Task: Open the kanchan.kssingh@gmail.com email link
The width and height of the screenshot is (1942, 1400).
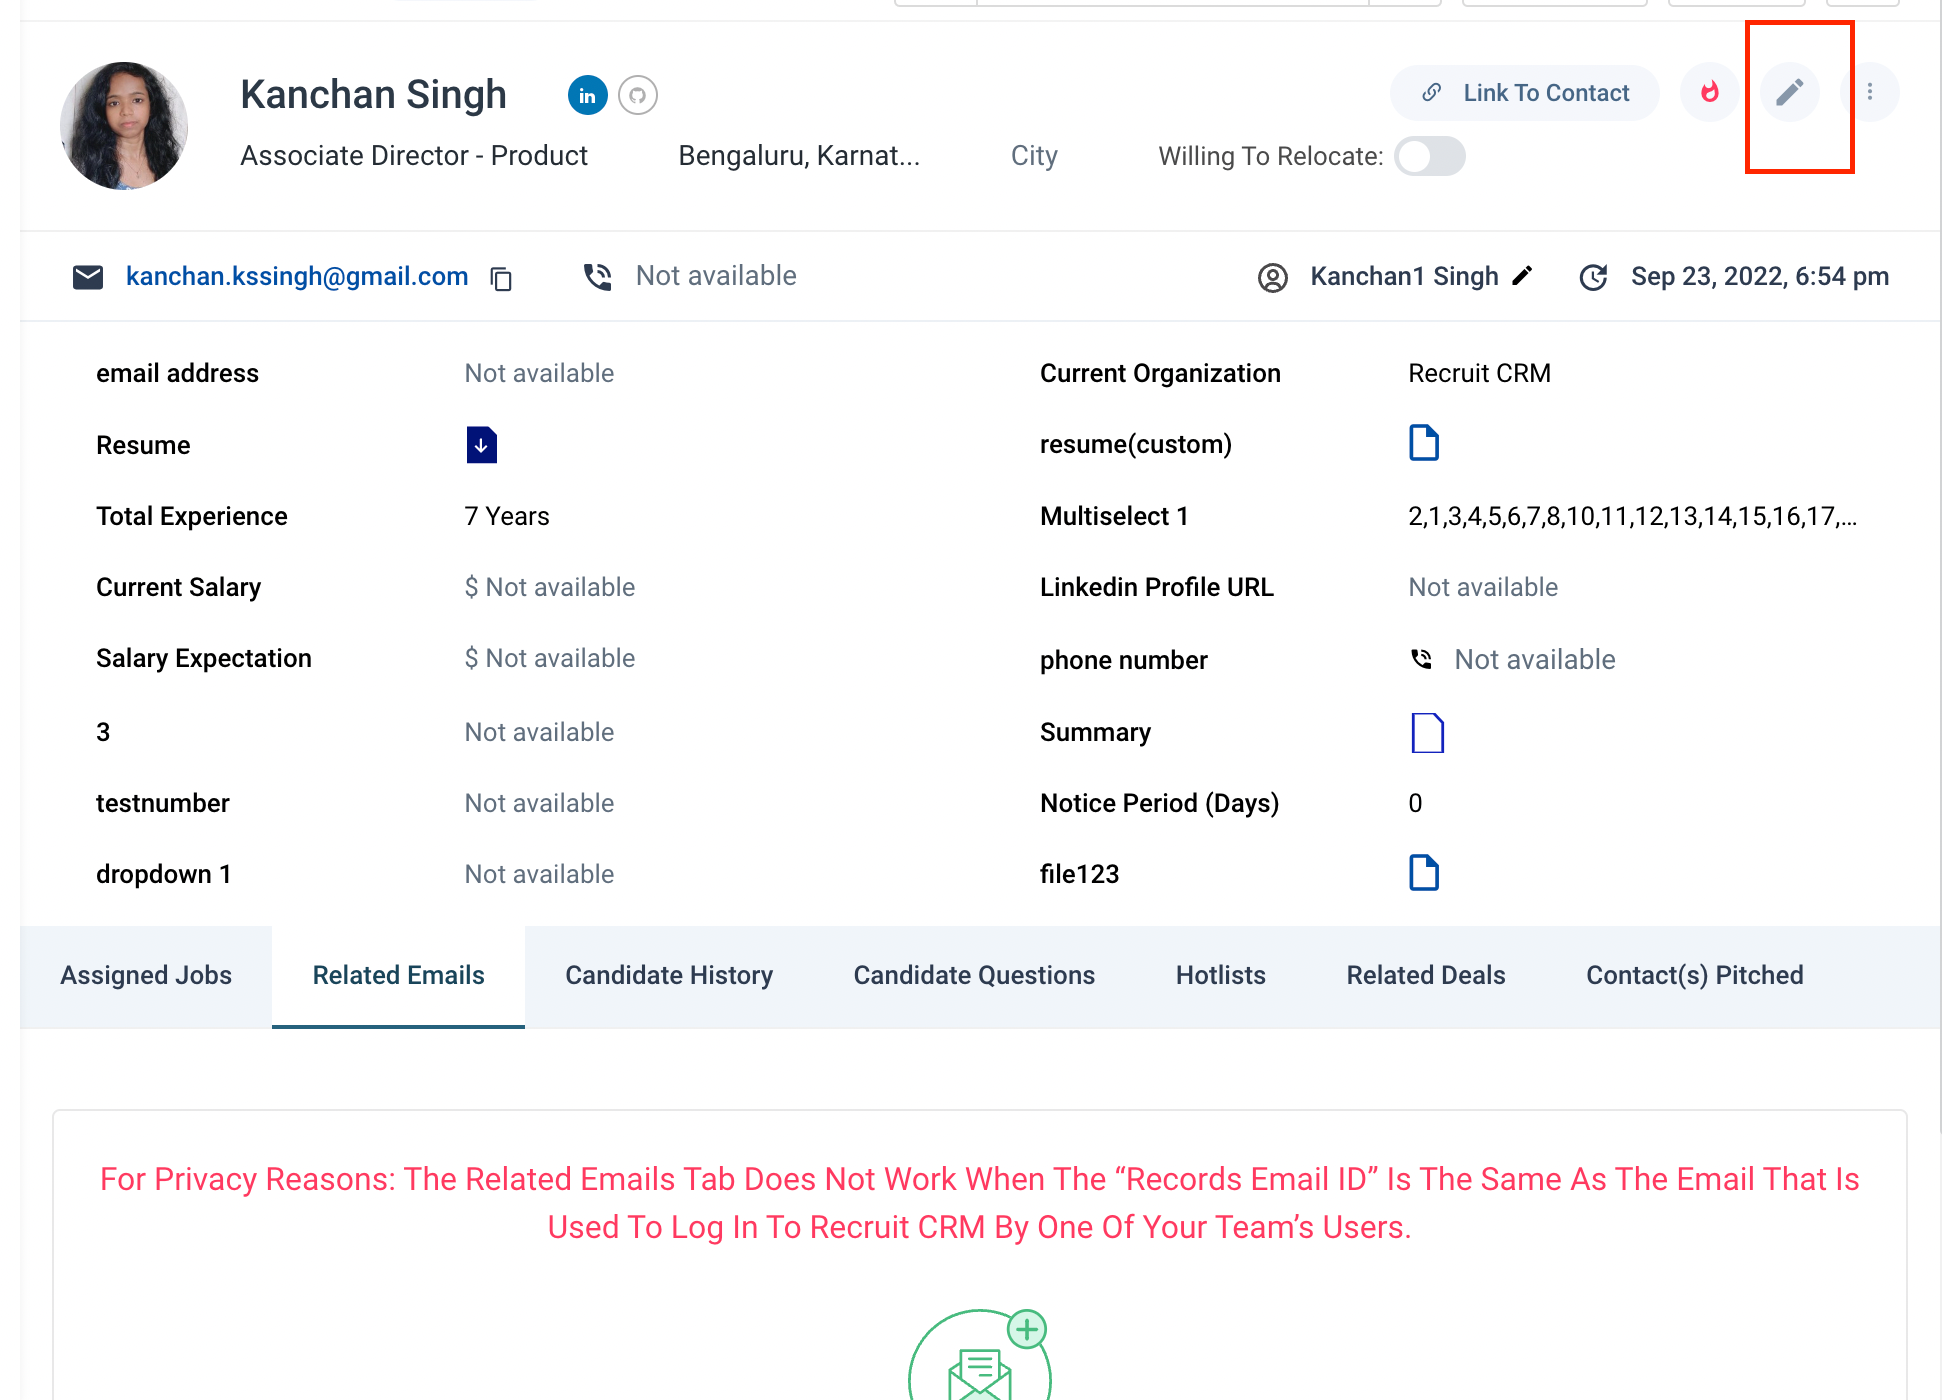Action: click(x=297, y=276)
